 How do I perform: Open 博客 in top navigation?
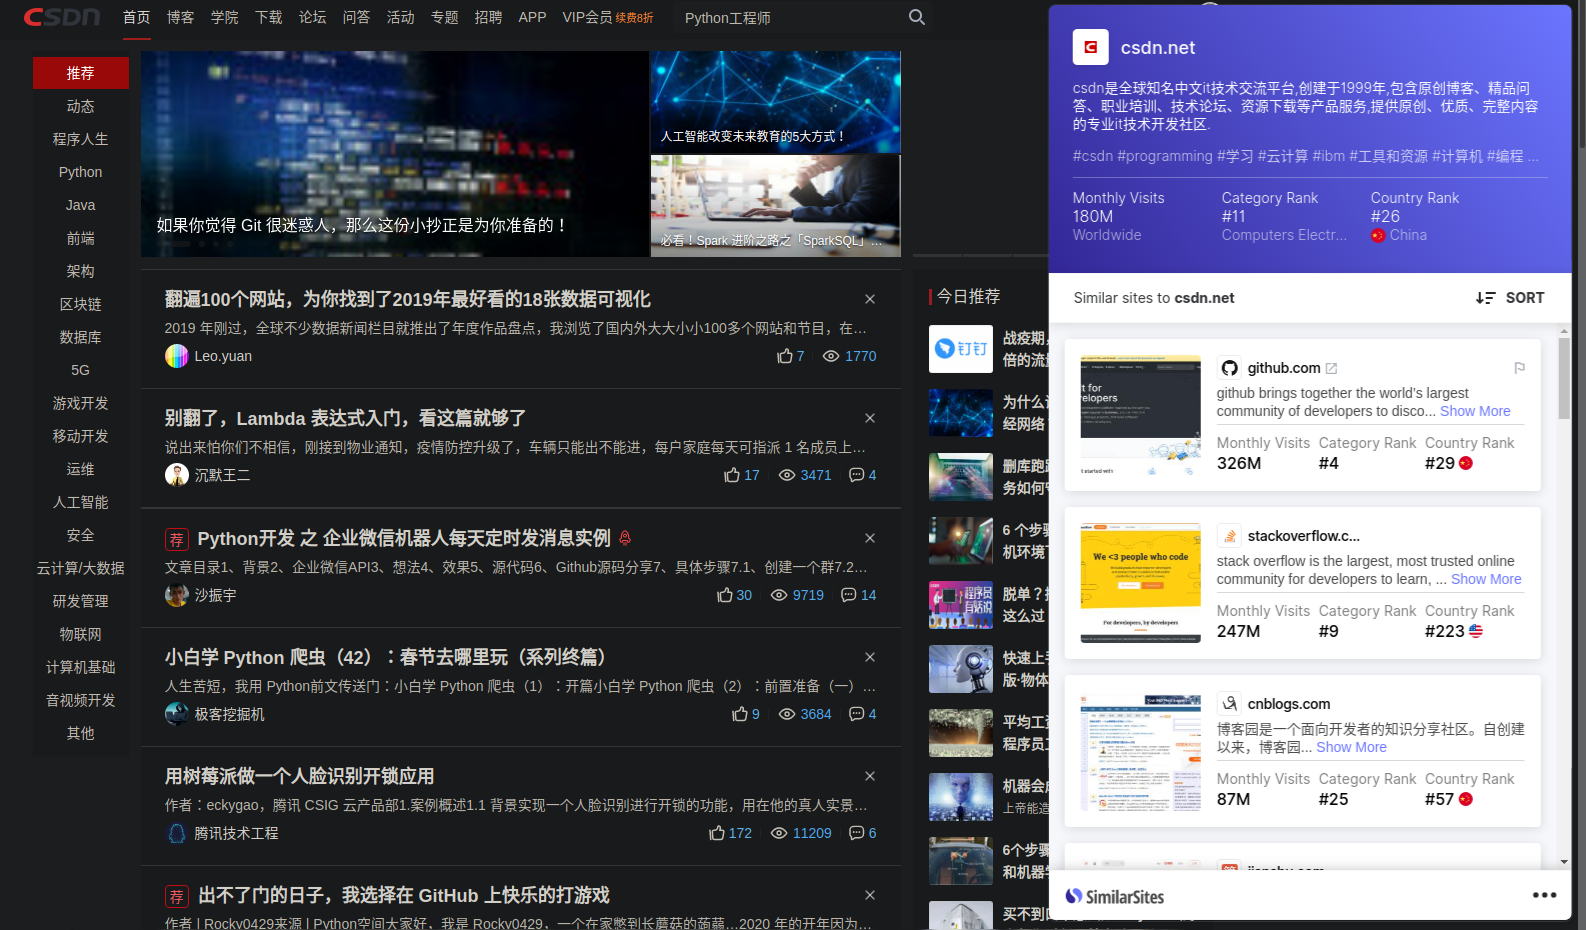coord(181,17)
